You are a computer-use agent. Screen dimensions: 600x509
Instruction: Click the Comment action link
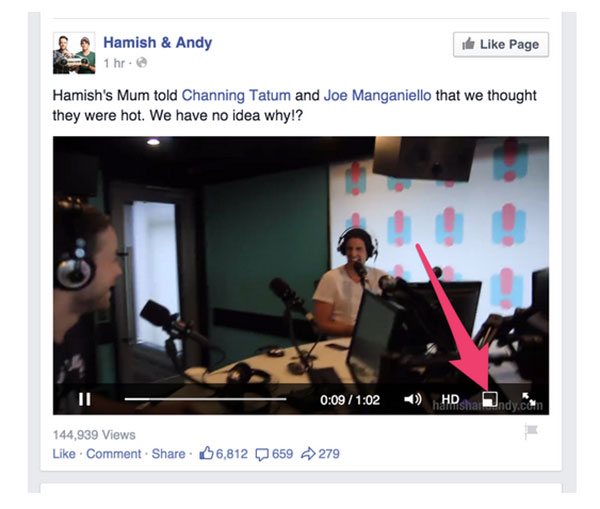tap(114, 454)
